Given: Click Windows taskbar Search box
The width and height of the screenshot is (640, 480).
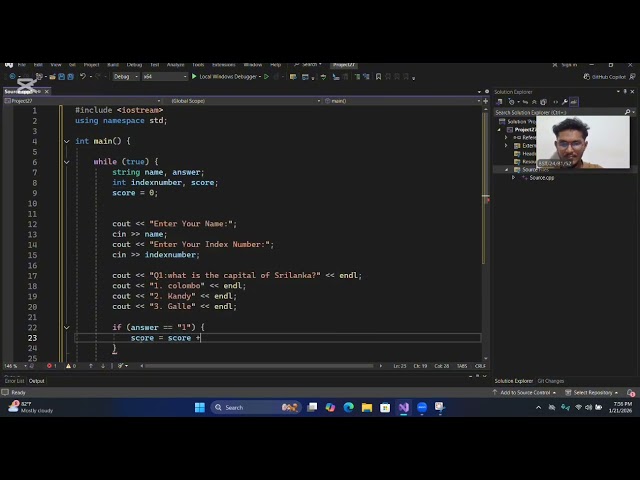Looking at the screenshot, I should pos(256,407).
